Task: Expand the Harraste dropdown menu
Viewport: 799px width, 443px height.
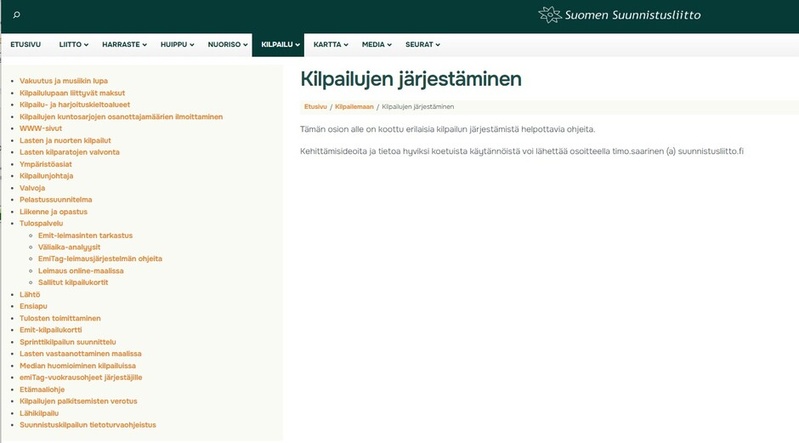Action: point(125,45)
